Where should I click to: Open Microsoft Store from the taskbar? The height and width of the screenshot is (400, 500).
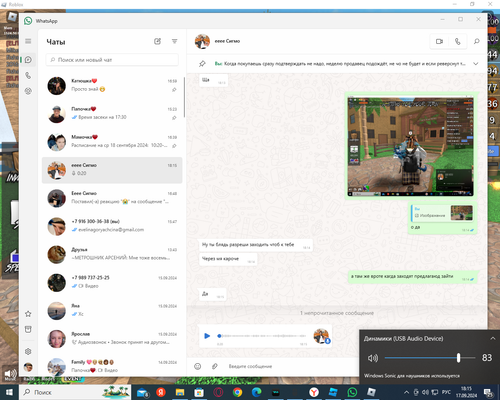pyautogui.click(x=199, y=392)
